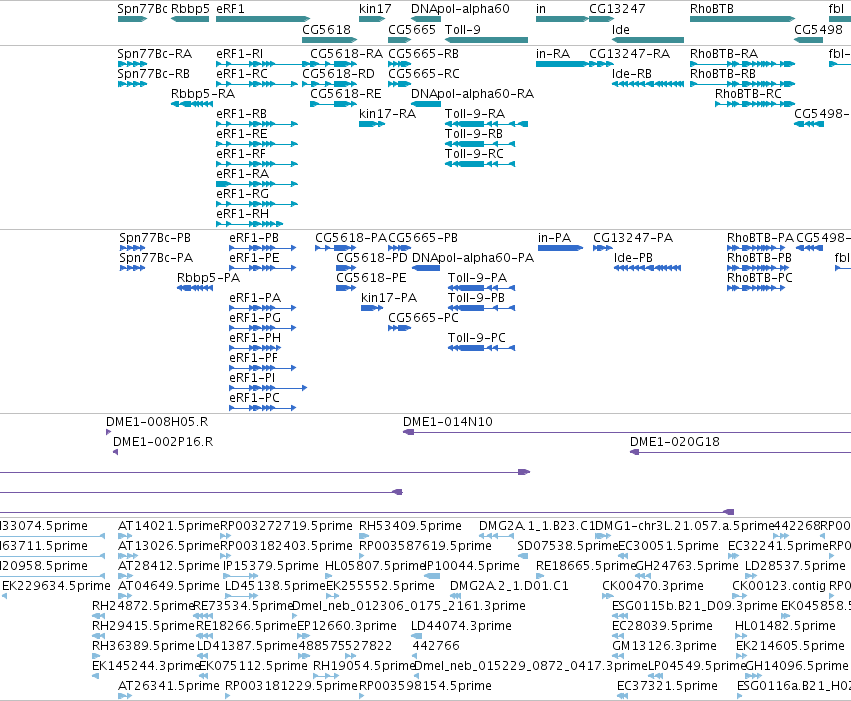Click the Rbbp5-PA protein label
The height and width of the screenshot is (701, 851).
click(x=208, y=278)
